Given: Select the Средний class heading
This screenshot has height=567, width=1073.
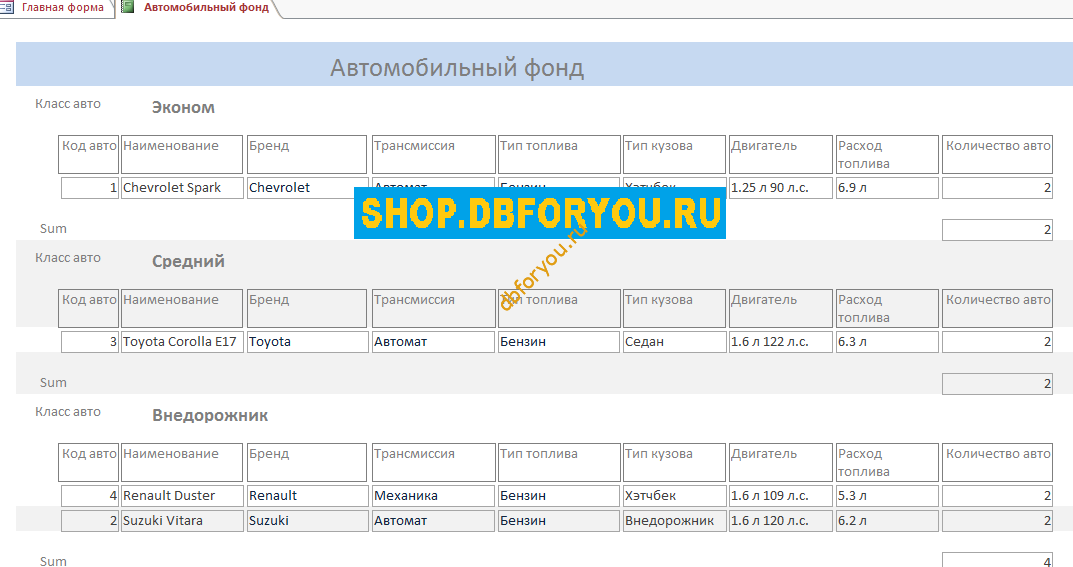Looking at the screenshot, I should point(188,261).
